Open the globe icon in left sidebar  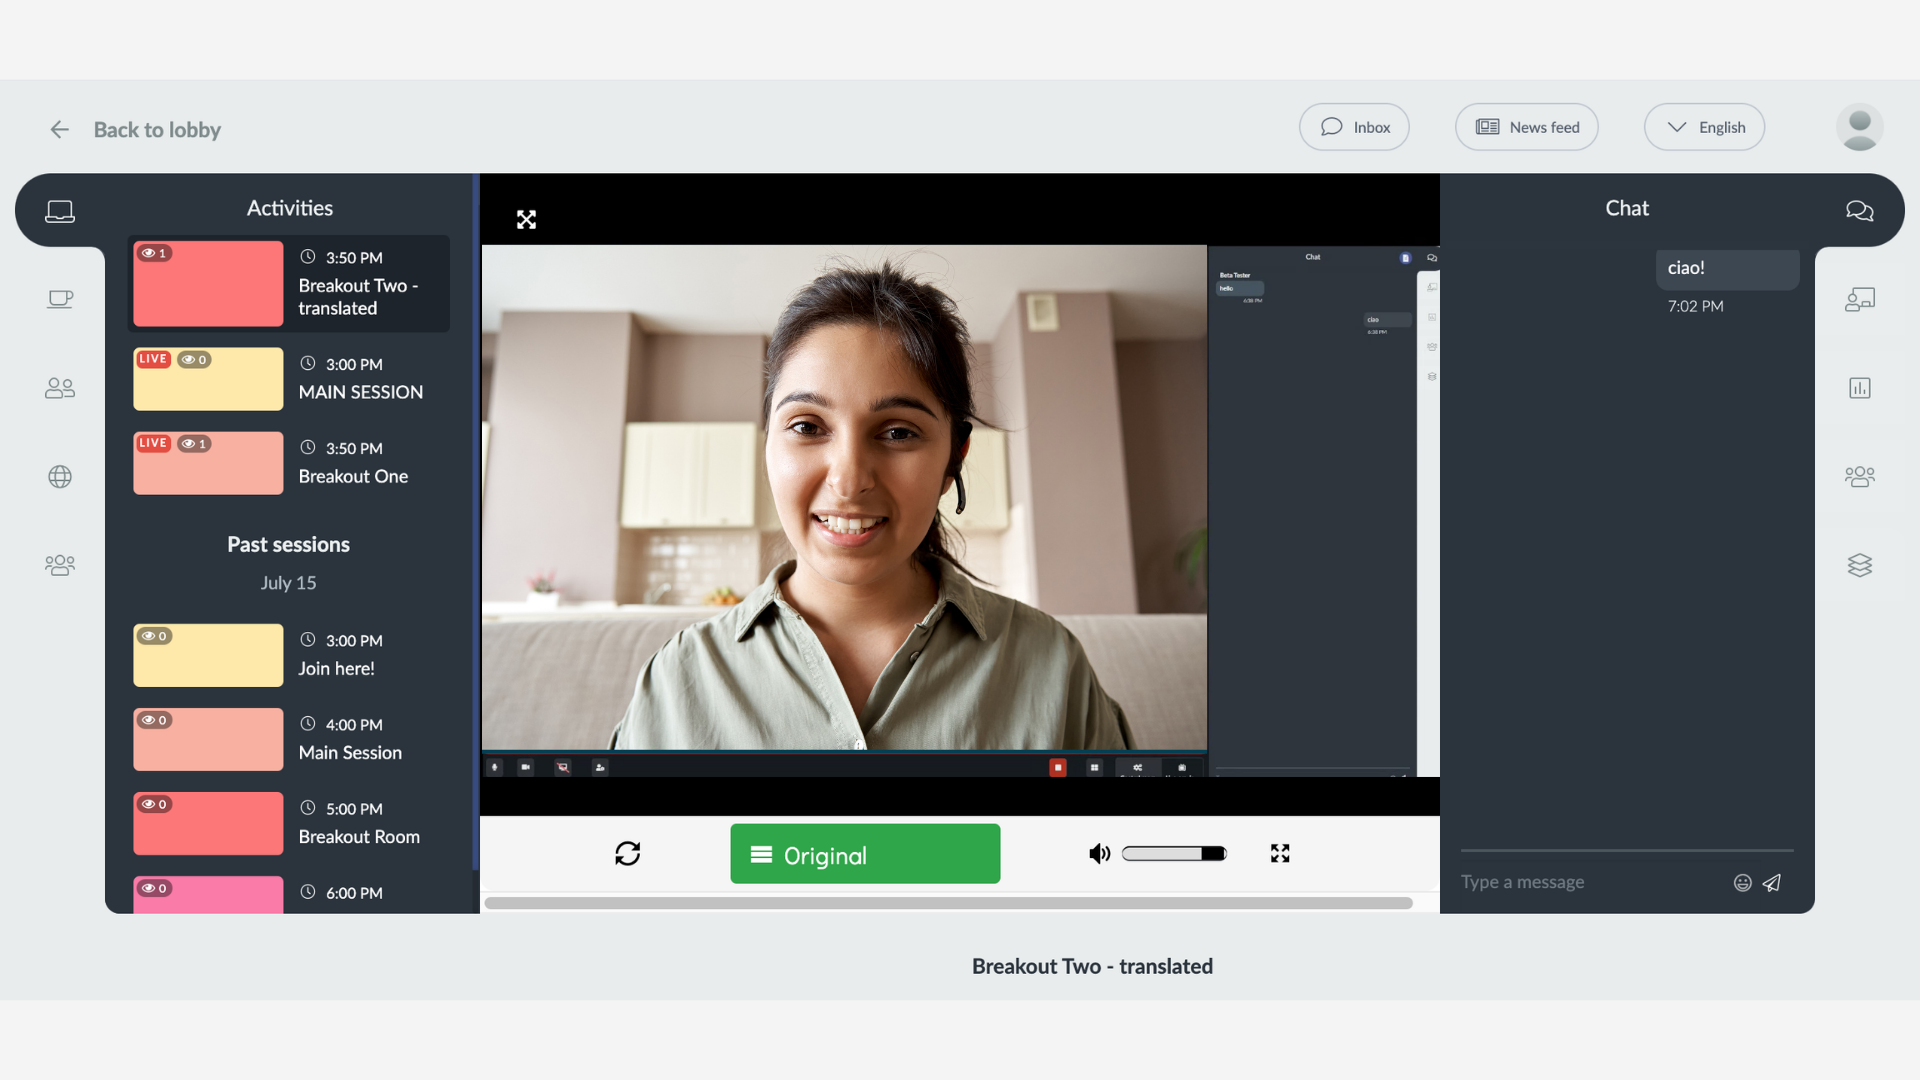coord(60,477)
